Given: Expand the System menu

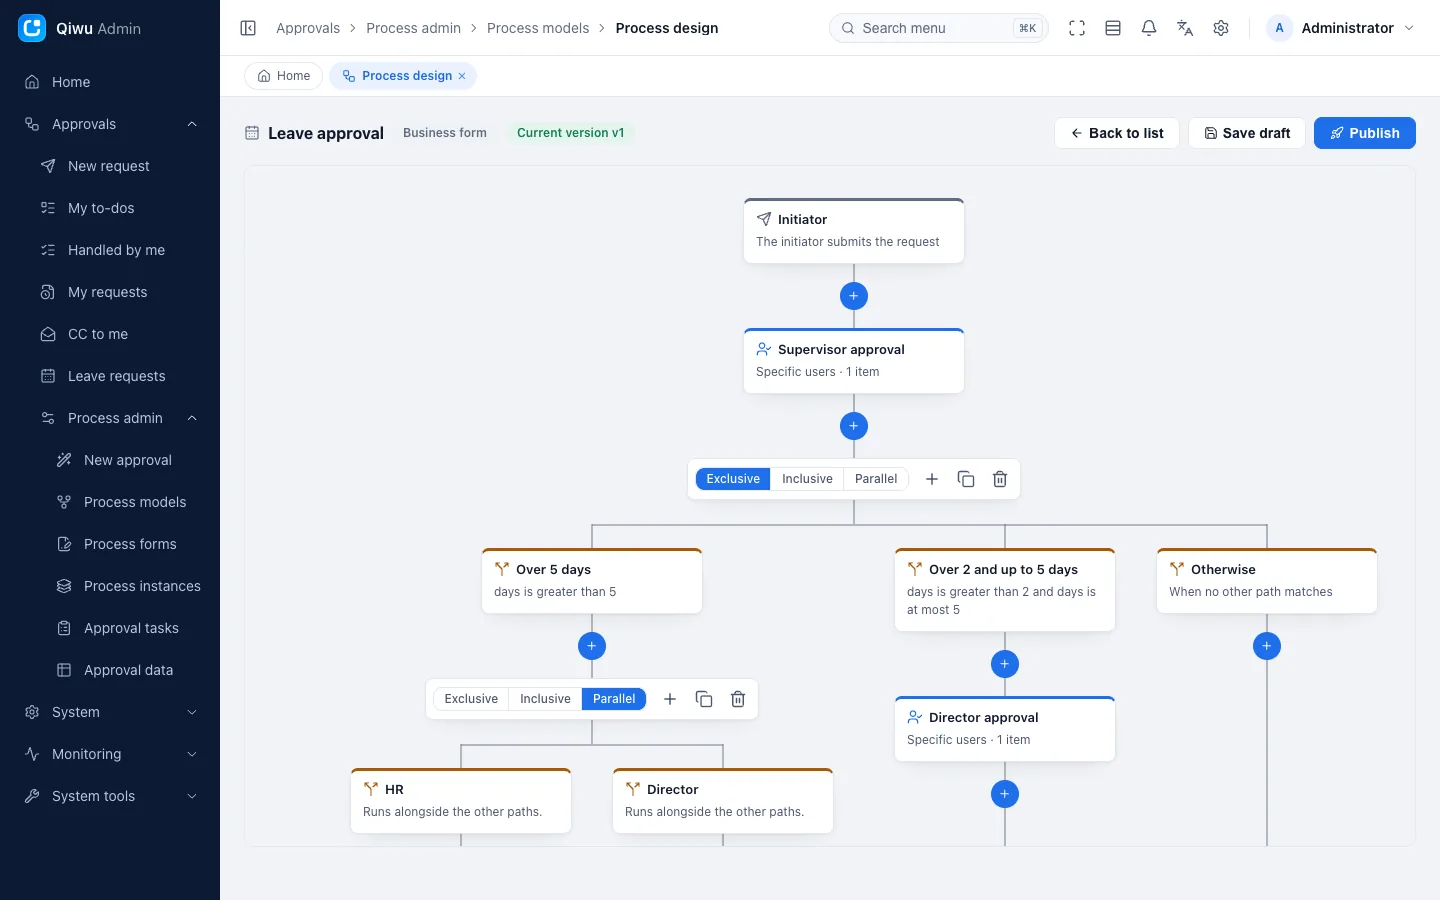Looking at the screenshot, I should [110, 712].
